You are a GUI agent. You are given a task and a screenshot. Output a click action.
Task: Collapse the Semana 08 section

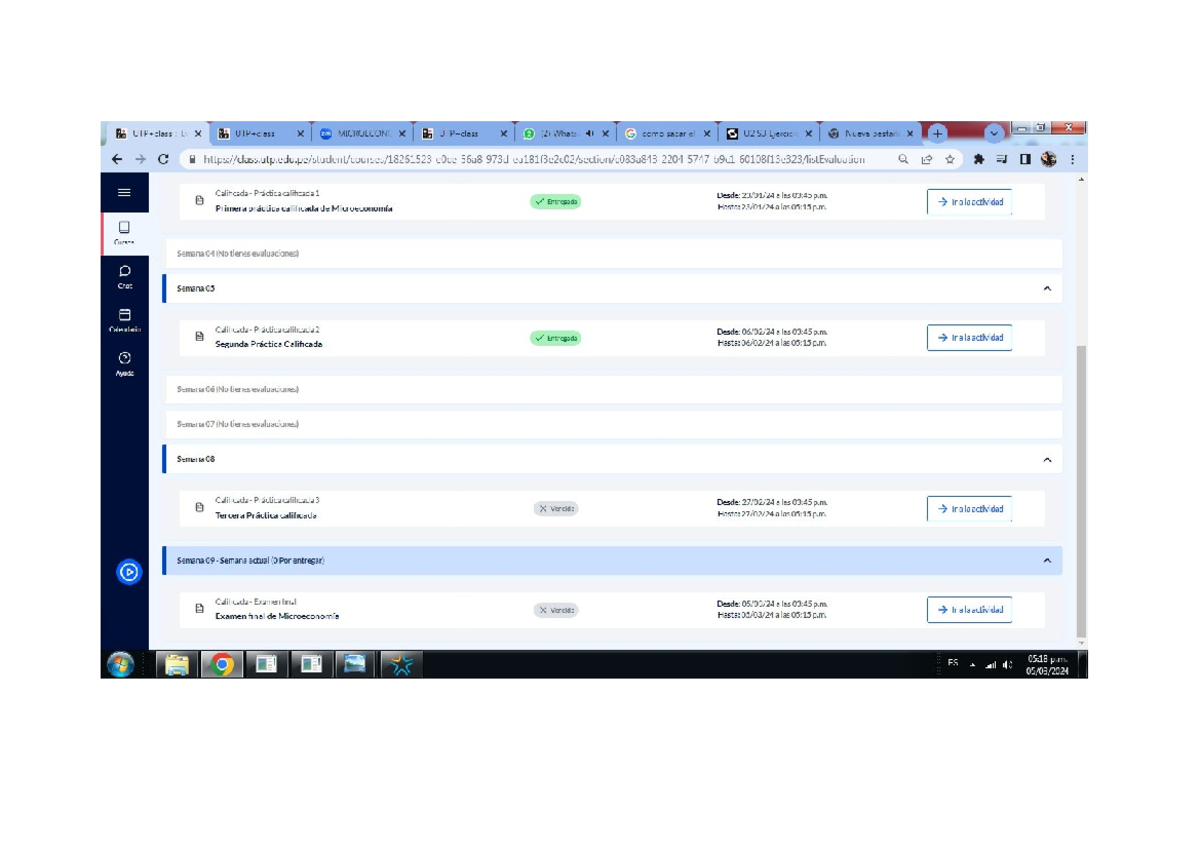(x=1047, y=460)
